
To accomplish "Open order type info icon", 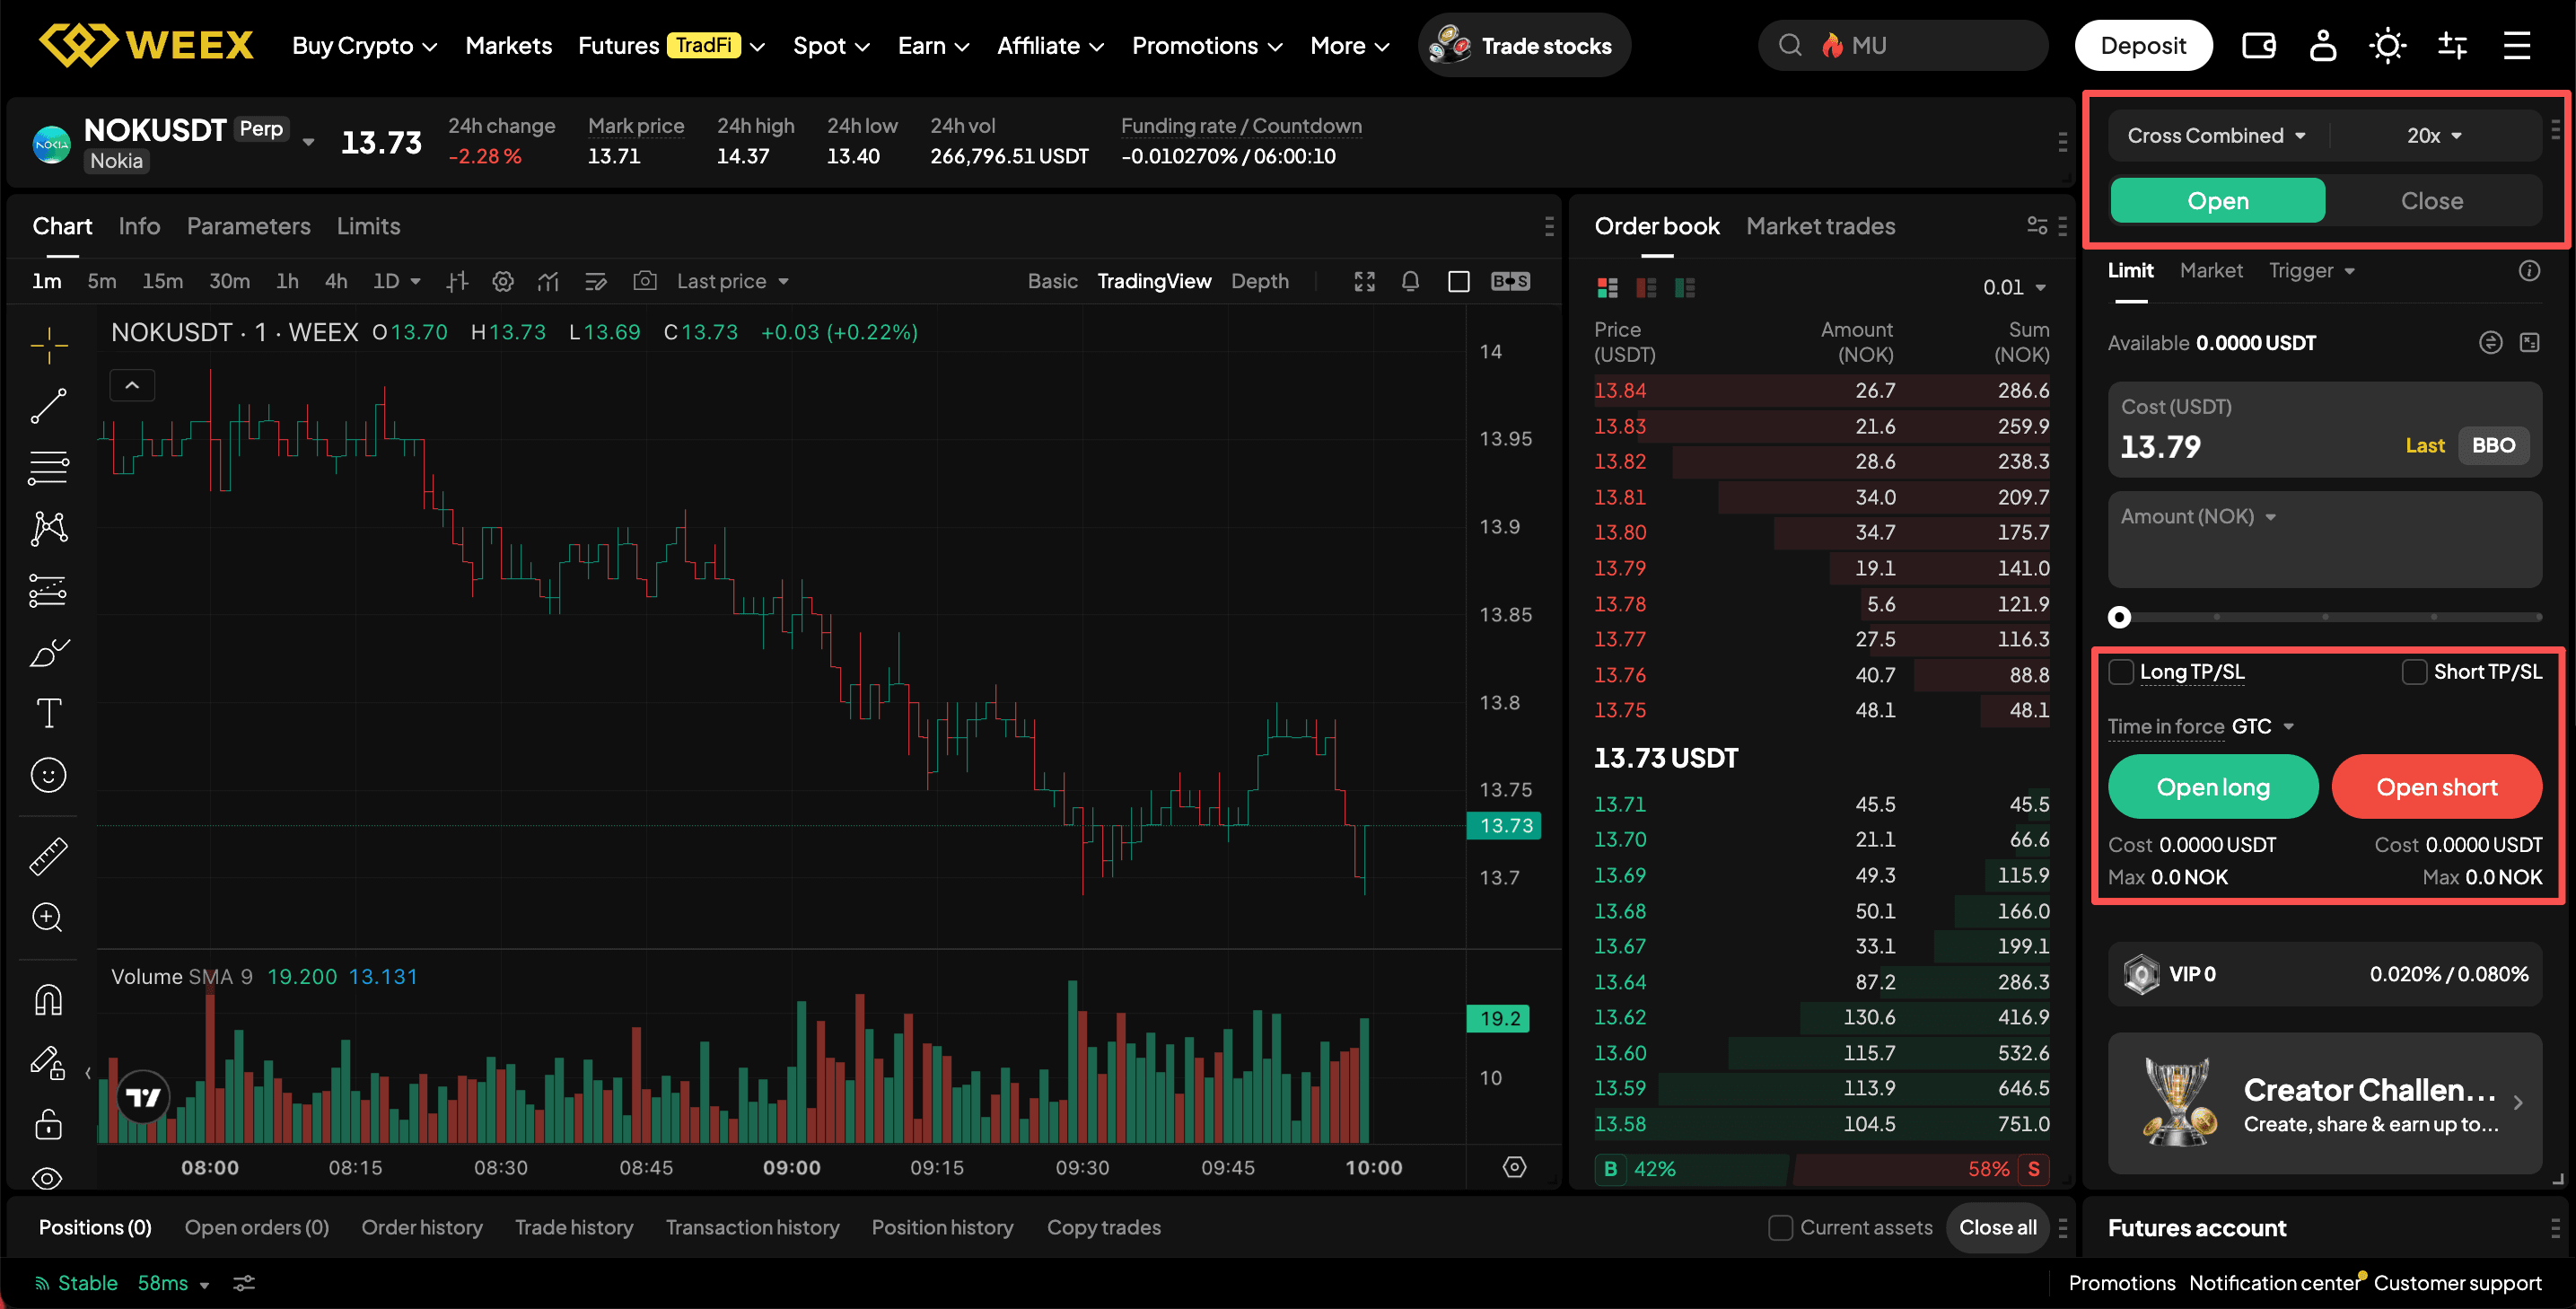I will click(2529, 271).
